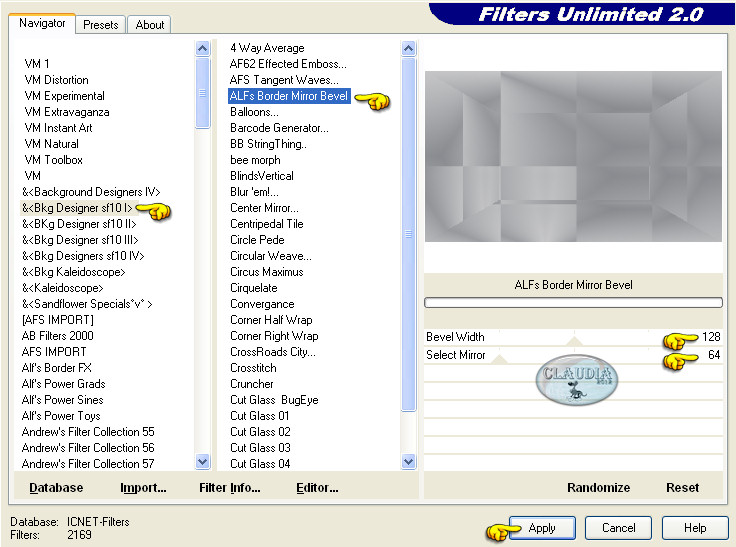Click the filter preview image
The image size is (736, 547).
573,156
